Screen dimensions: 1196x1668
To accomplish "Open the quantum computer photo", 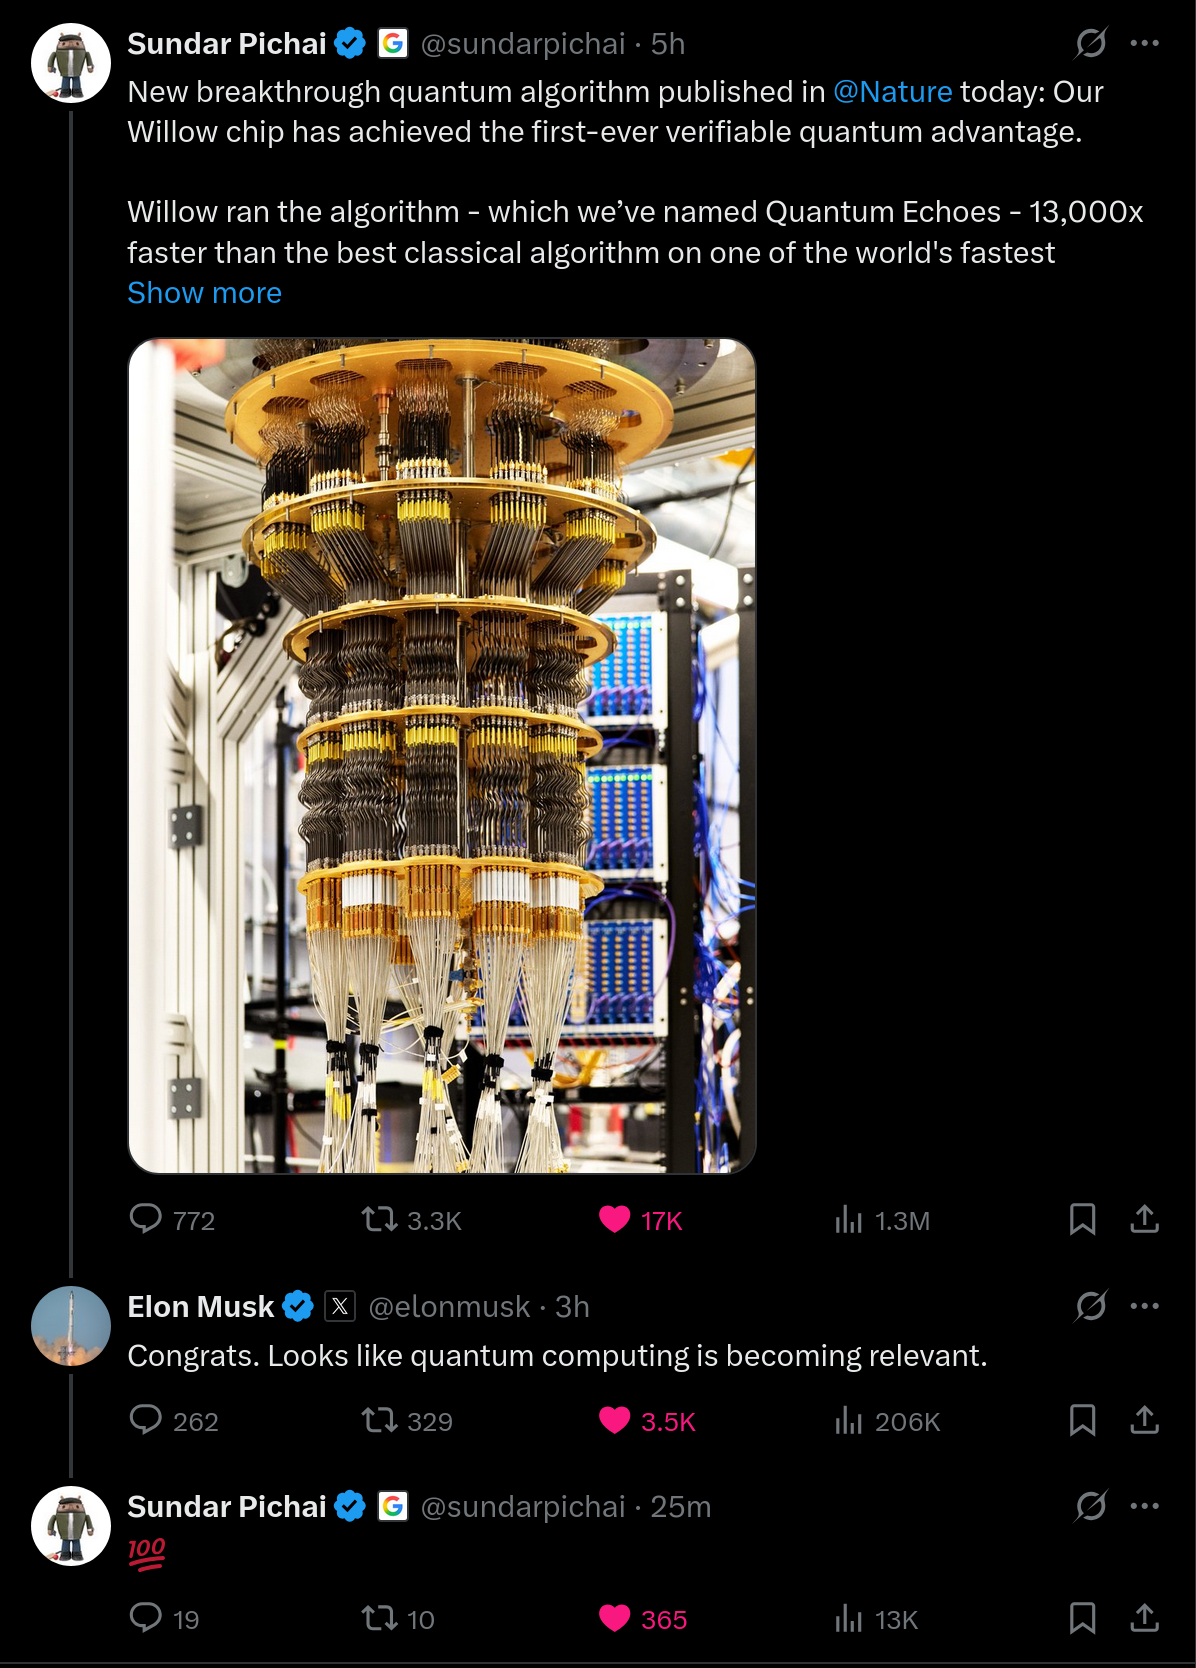I will (x=442, y=755).
